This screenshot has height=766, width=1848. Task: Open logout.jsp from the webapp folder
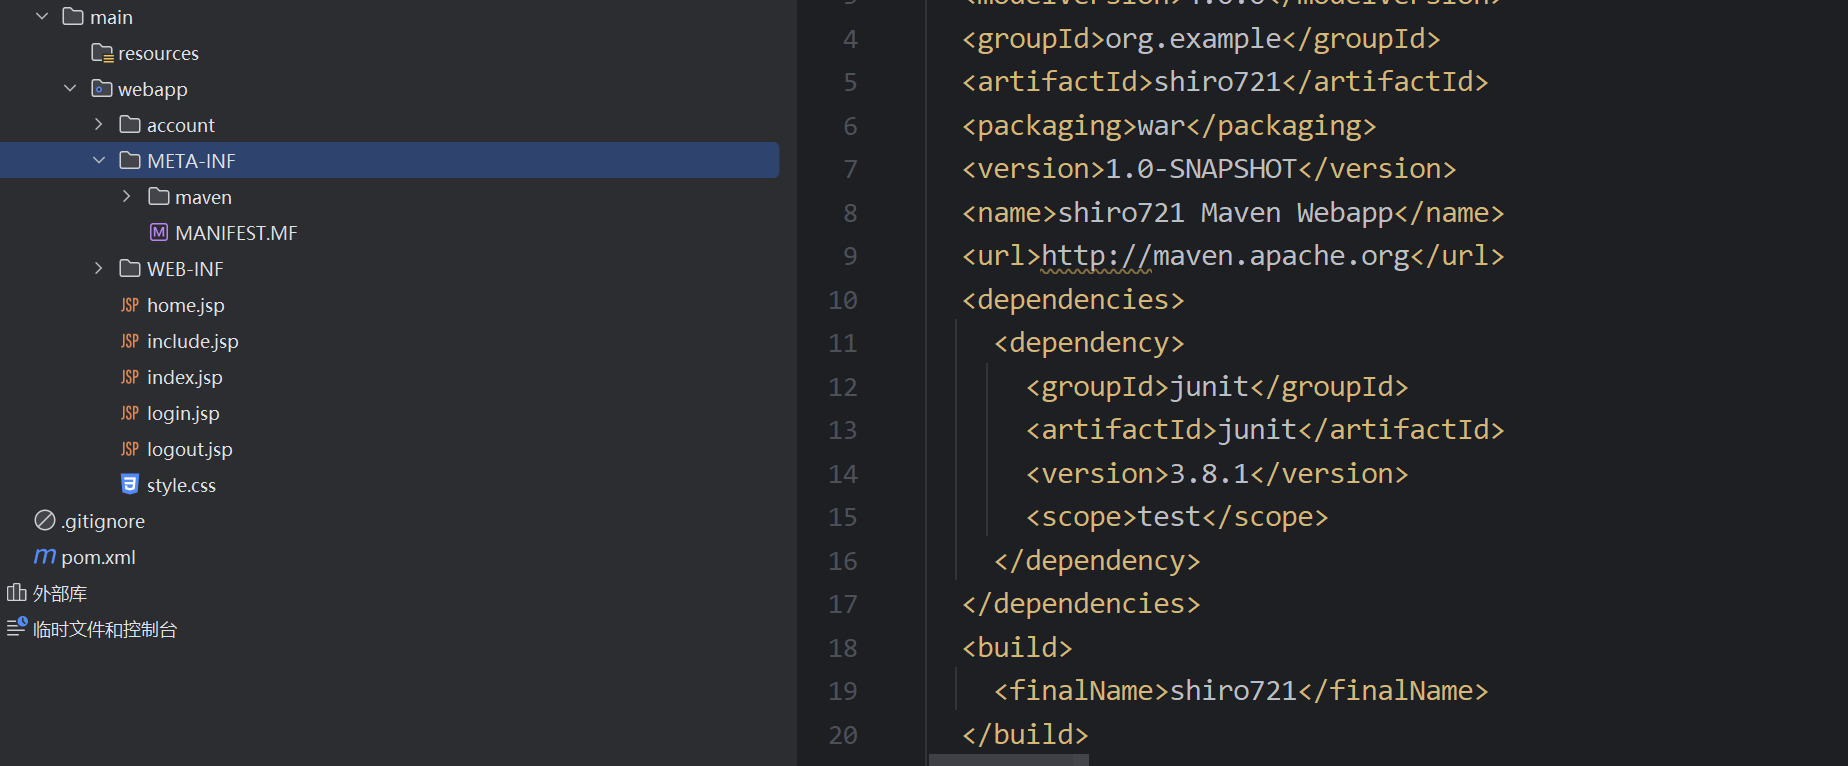pos(189,449)
